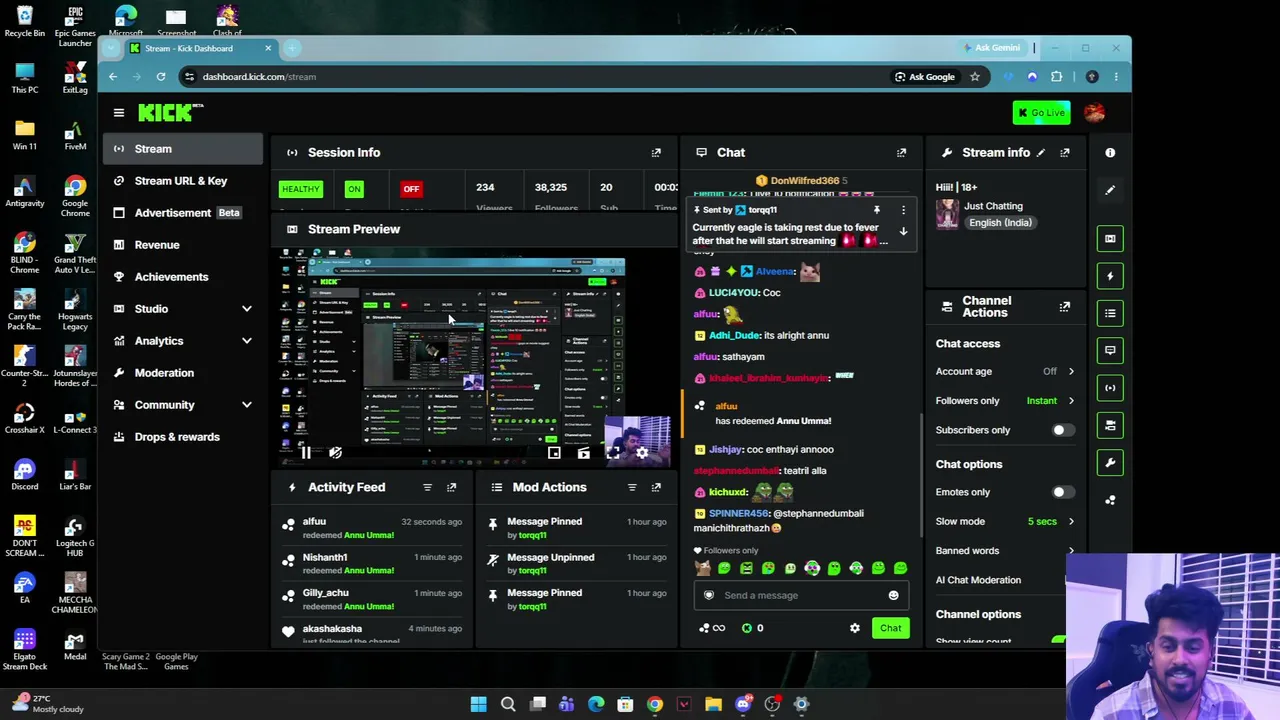
Task: Go to Revenue page
Action: point(182,245)
